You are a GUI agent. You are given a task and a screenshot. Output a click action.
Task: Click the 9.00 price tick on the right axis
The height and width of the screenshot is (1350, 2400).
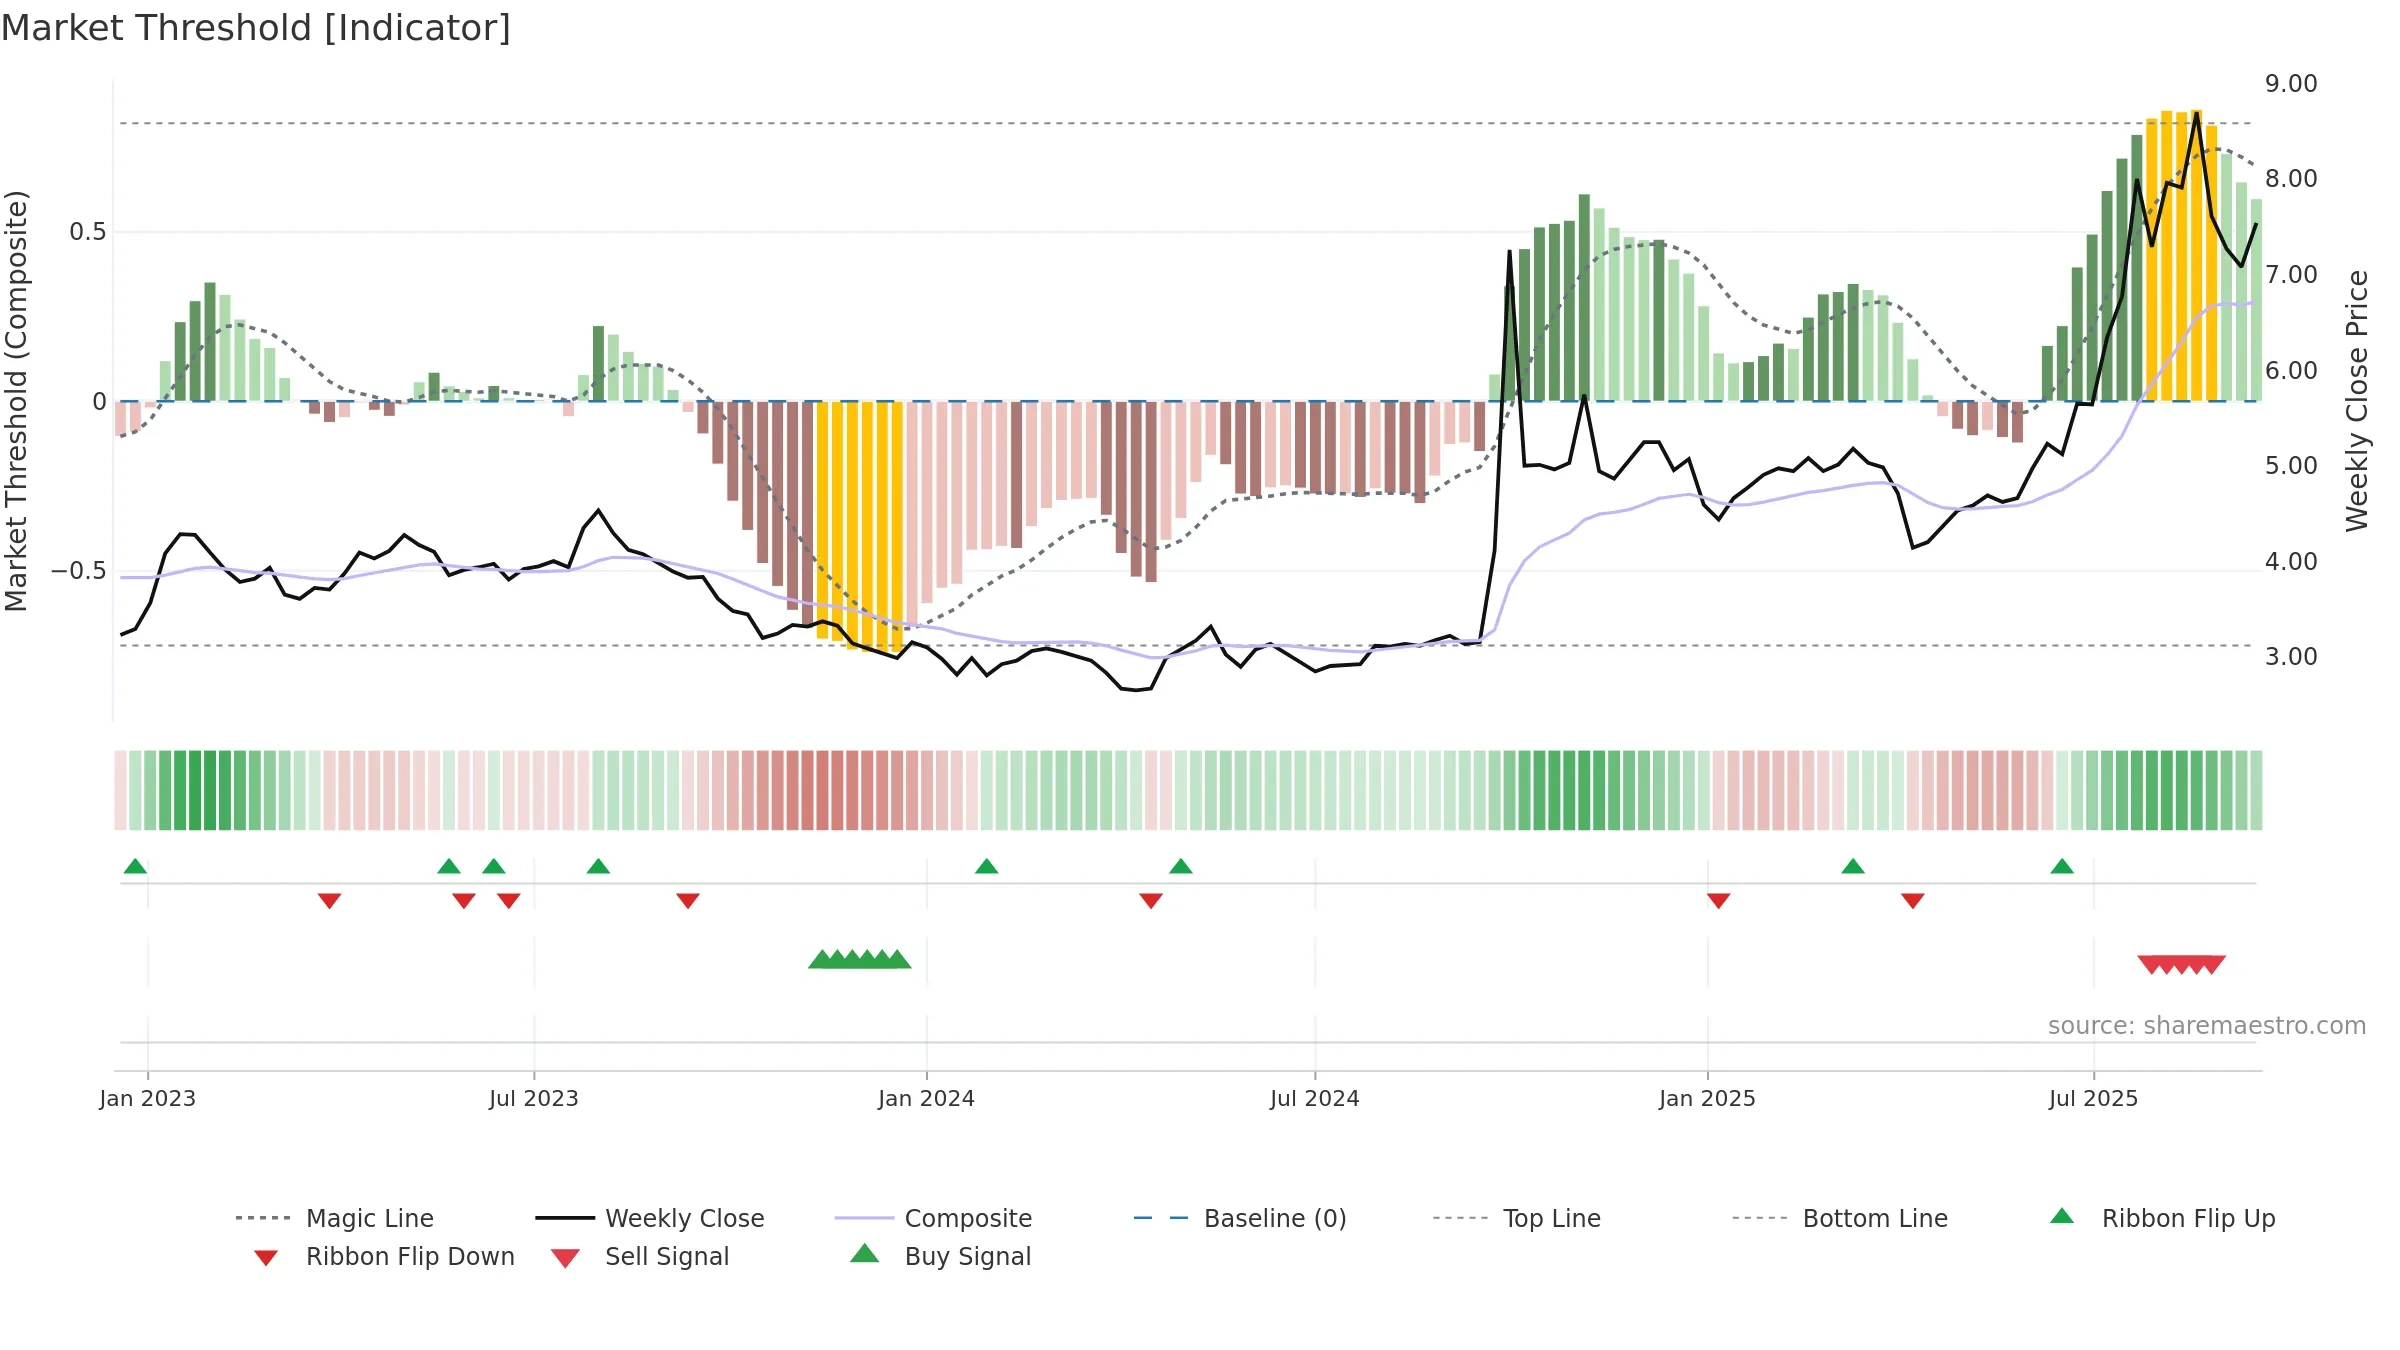(2291, 84)
